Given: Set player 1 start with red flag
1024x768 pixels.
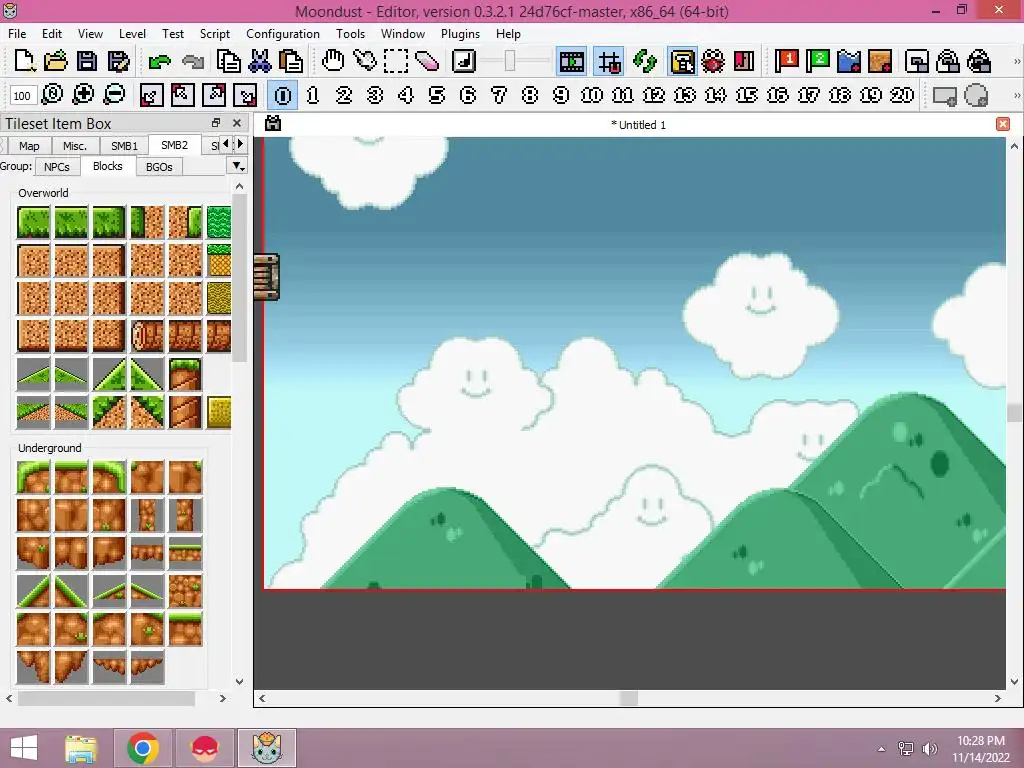Looking at the screenshot, I should [x=786, y=61].
